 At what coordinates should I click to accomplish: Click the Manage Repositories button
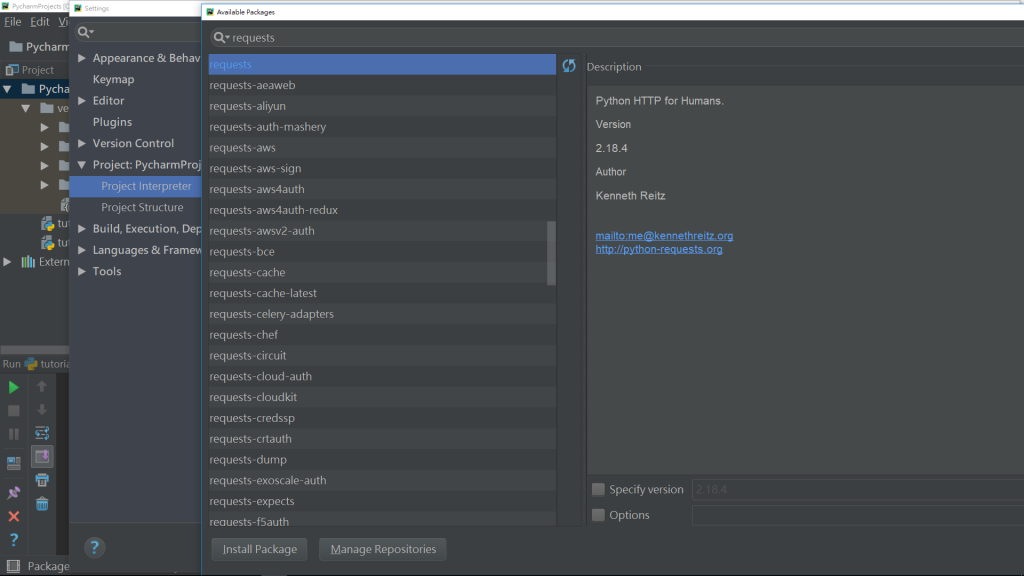coord(383,549)
